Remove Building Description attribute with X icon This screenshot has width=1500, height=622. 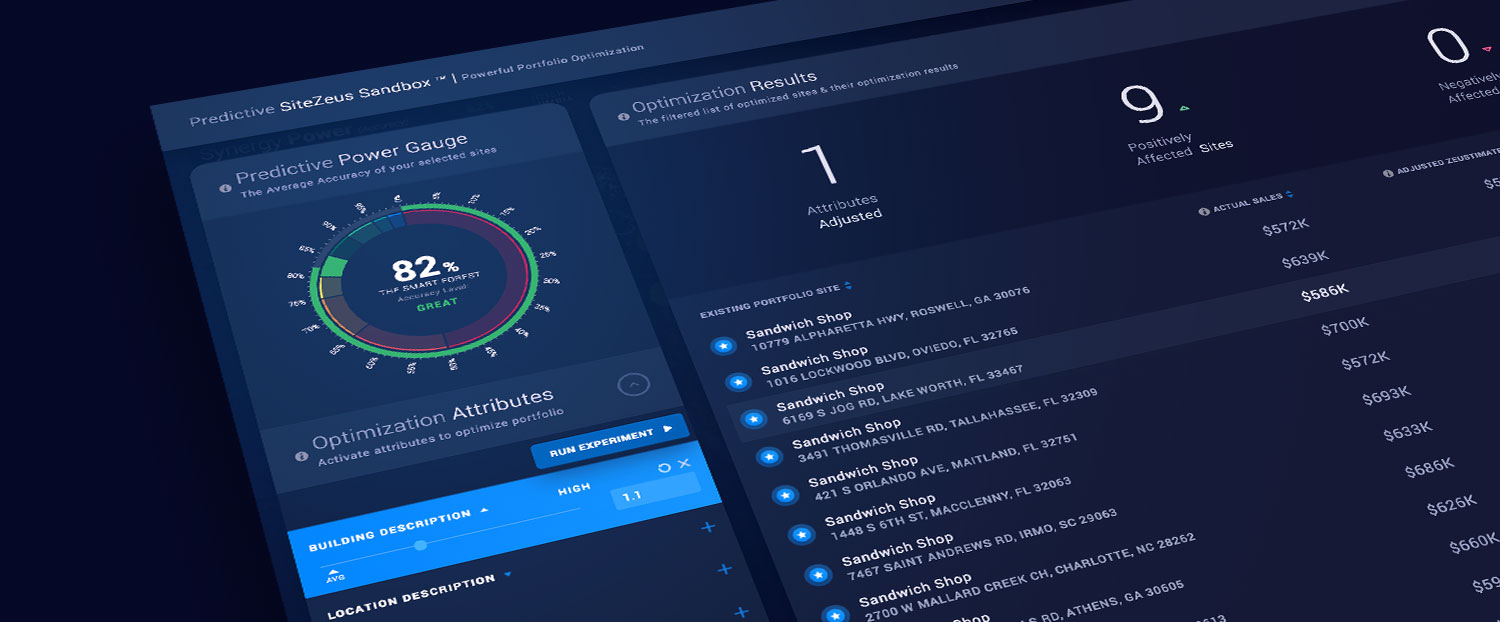pyautogui.click(x=684, y=463)
